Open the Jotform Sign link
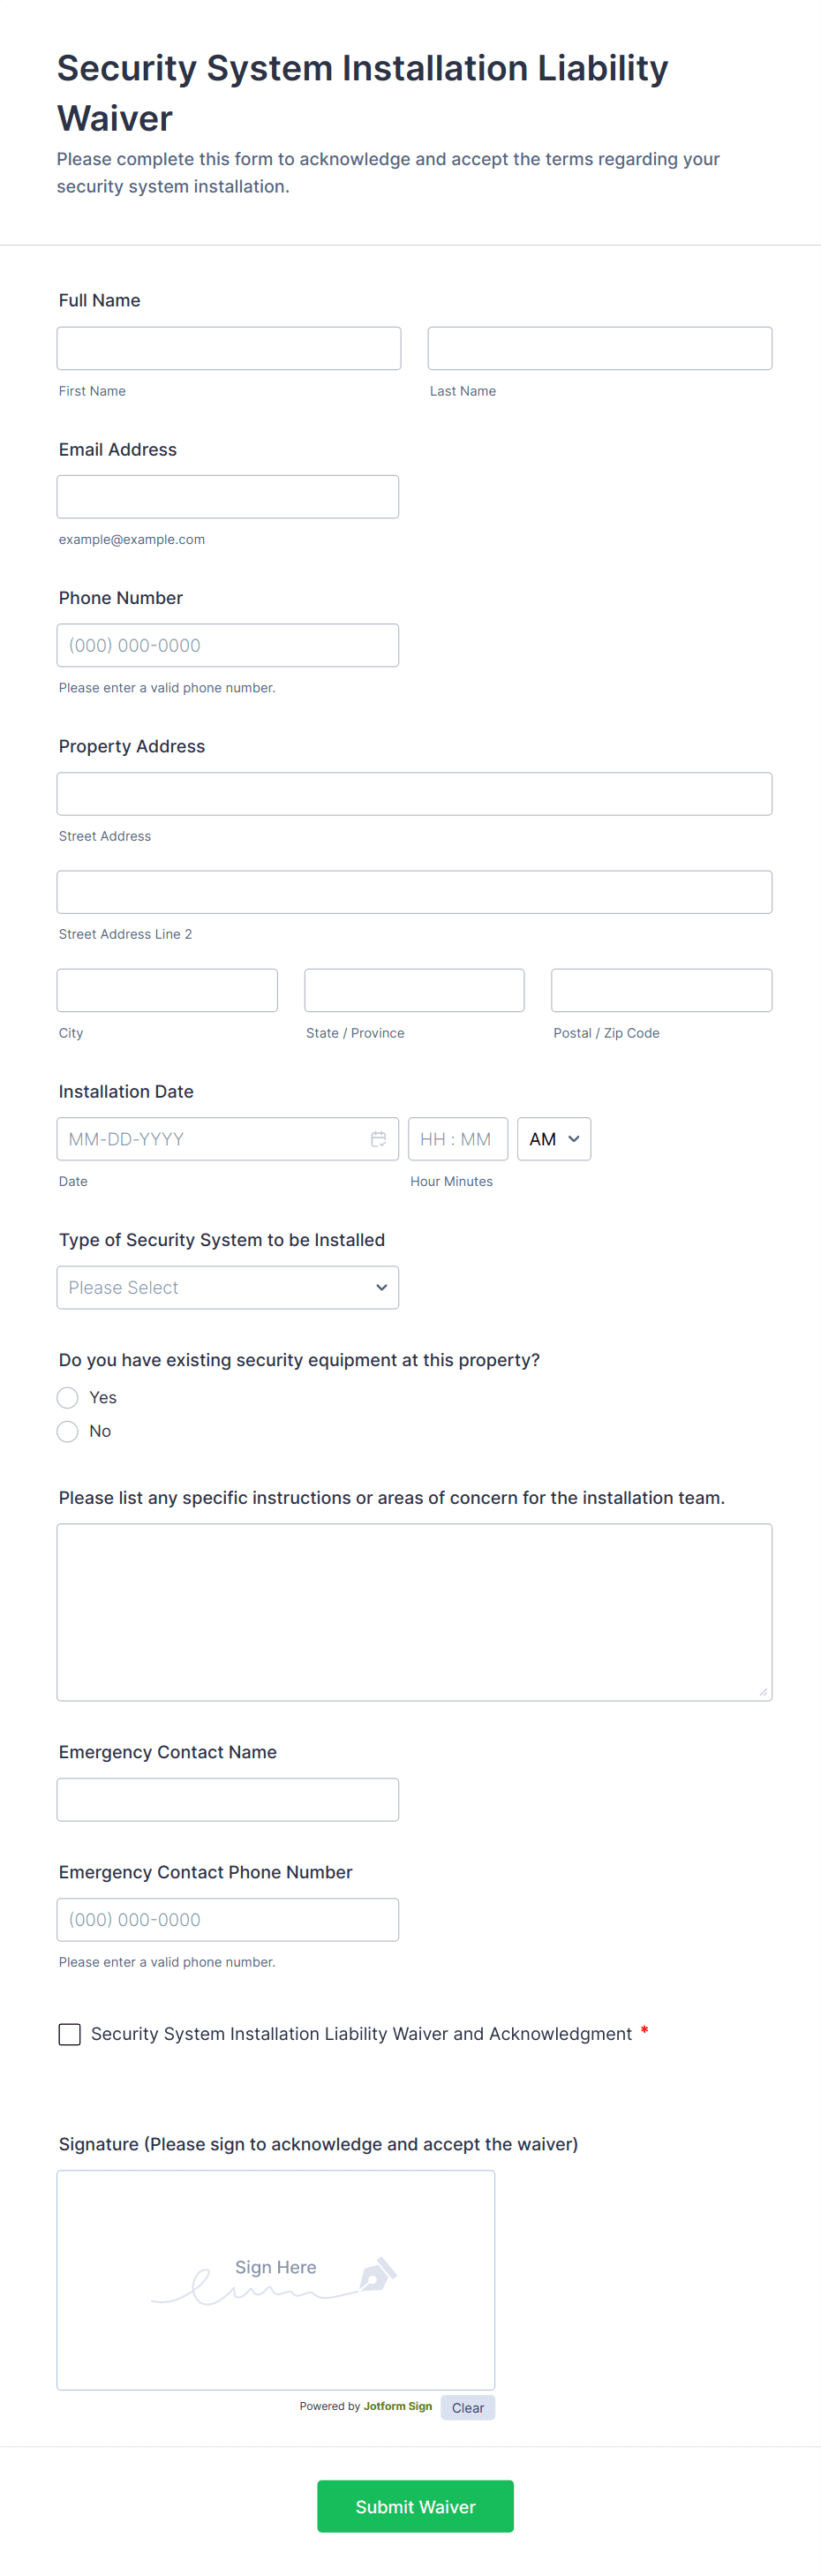 [x=397, y=2406]
